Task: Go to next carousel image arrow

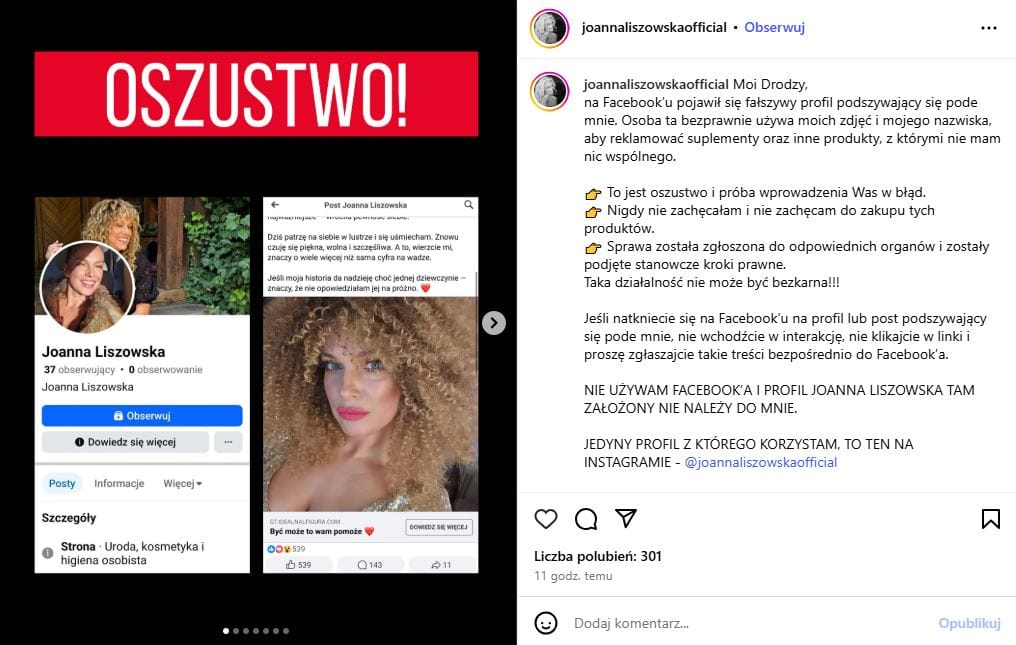Action: pos(494,323)
